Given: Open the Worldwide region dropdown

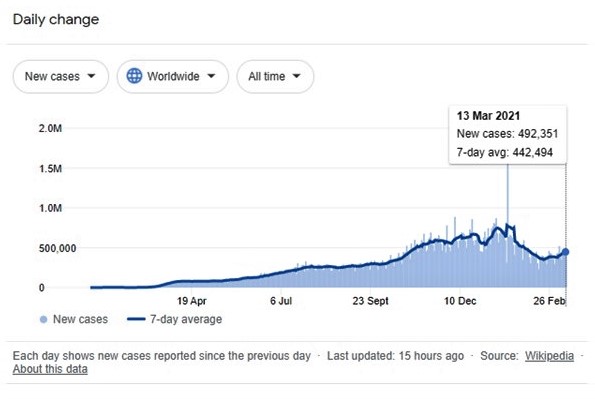Looking at the screenshot, I should 173,76.
